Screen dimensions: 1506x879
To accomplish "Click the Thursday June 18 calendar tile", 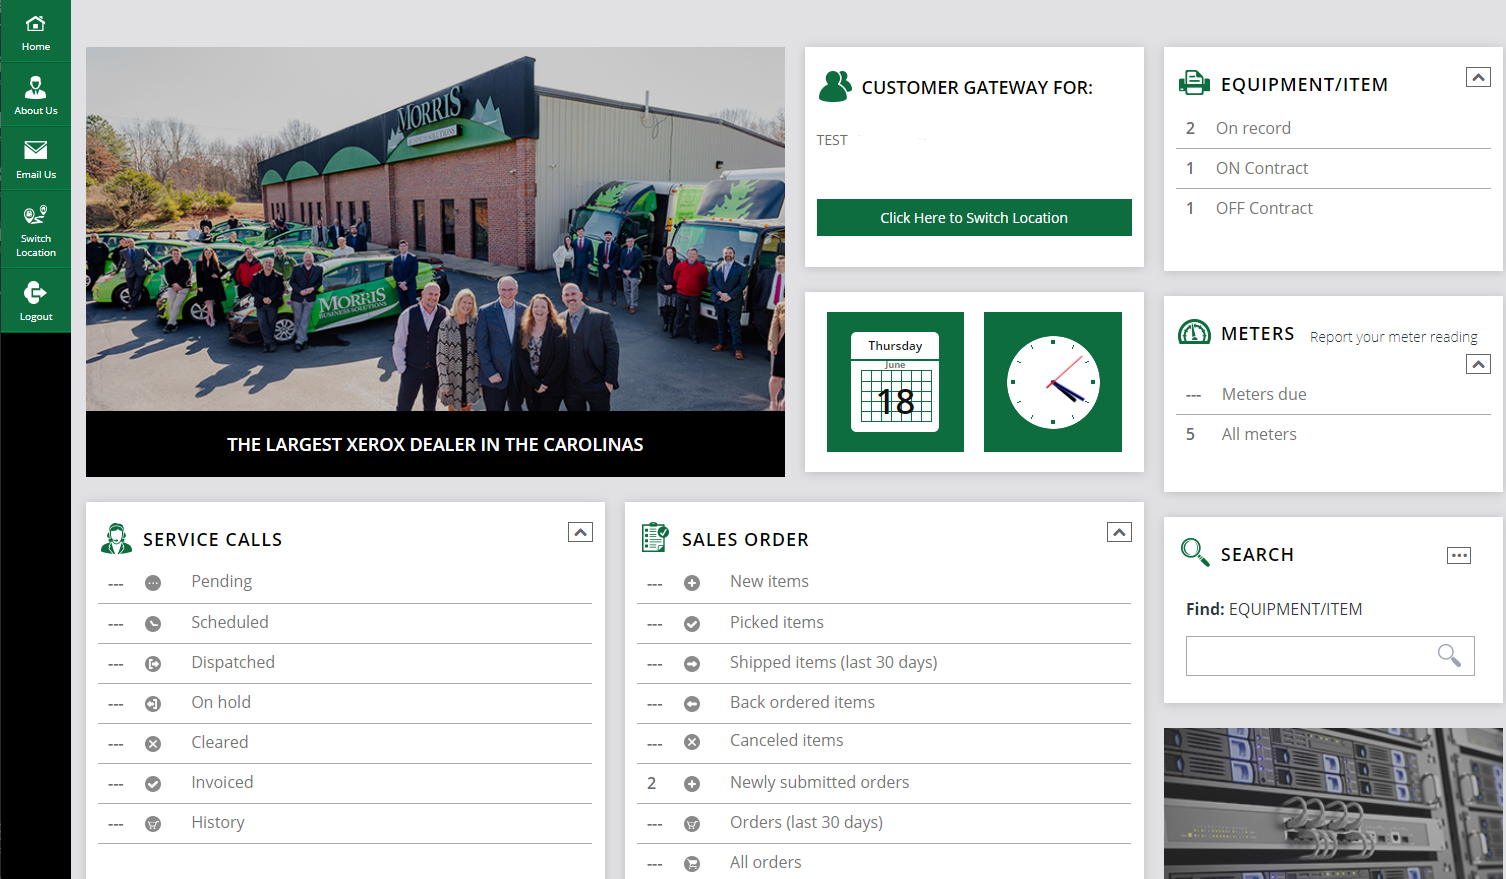I will (x=895, y=382).
